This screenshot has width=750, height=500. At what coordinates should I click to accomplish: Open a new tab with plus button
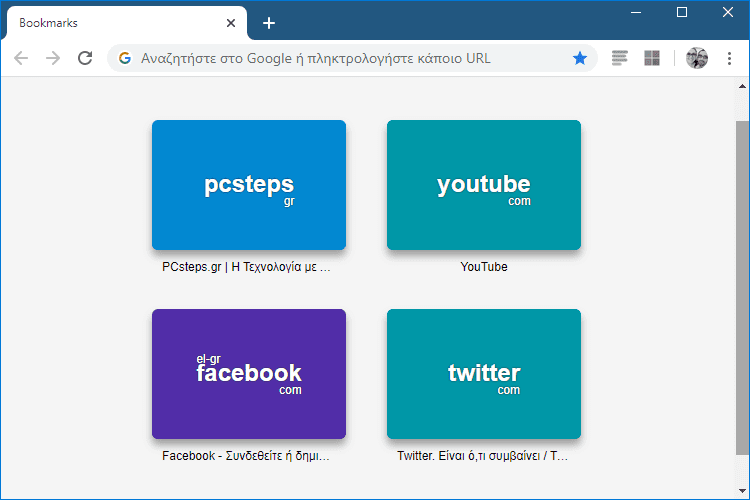coord(269,23)
